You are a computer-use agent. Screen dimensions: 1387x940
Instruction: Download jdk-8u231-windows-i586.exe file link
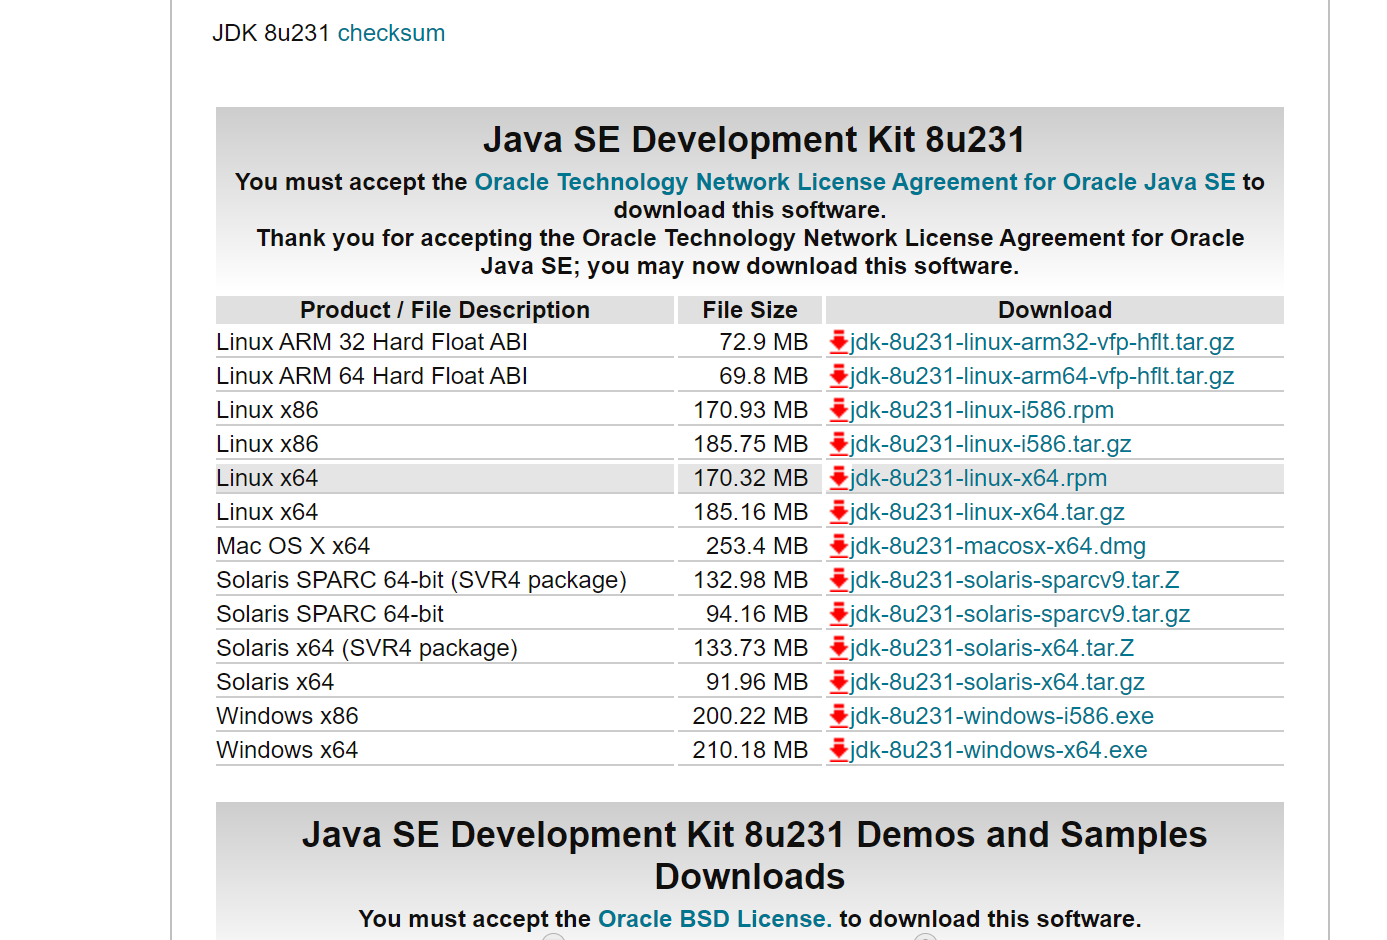1002,716
